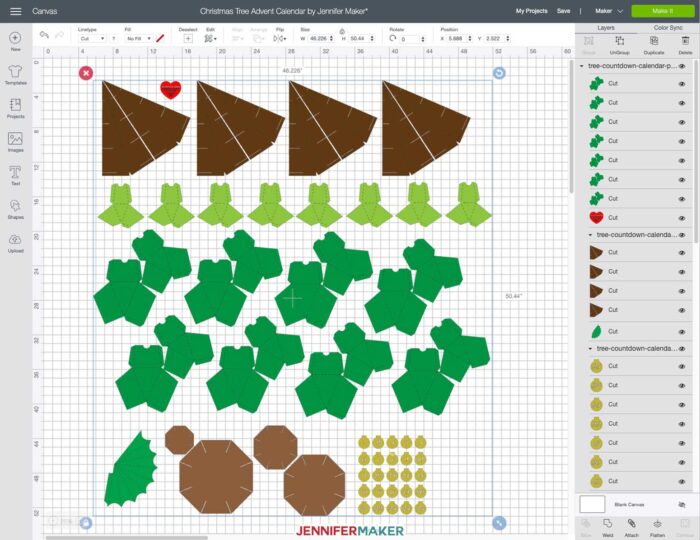Screen dimensions: 700x540
Task: Click the Width size input field
Action: click(x=318, y=39)
